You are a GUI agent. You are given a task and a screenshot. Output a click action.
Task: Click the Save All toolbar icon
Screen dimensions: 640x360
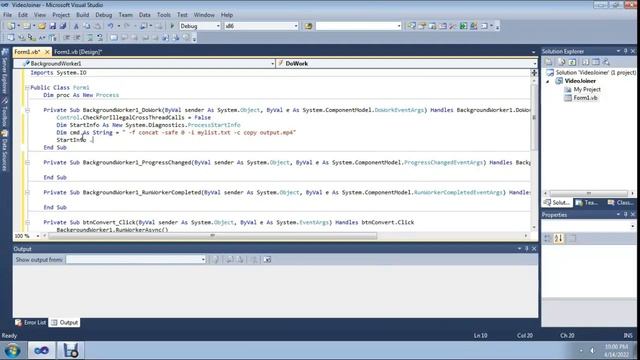click(63, 26)
